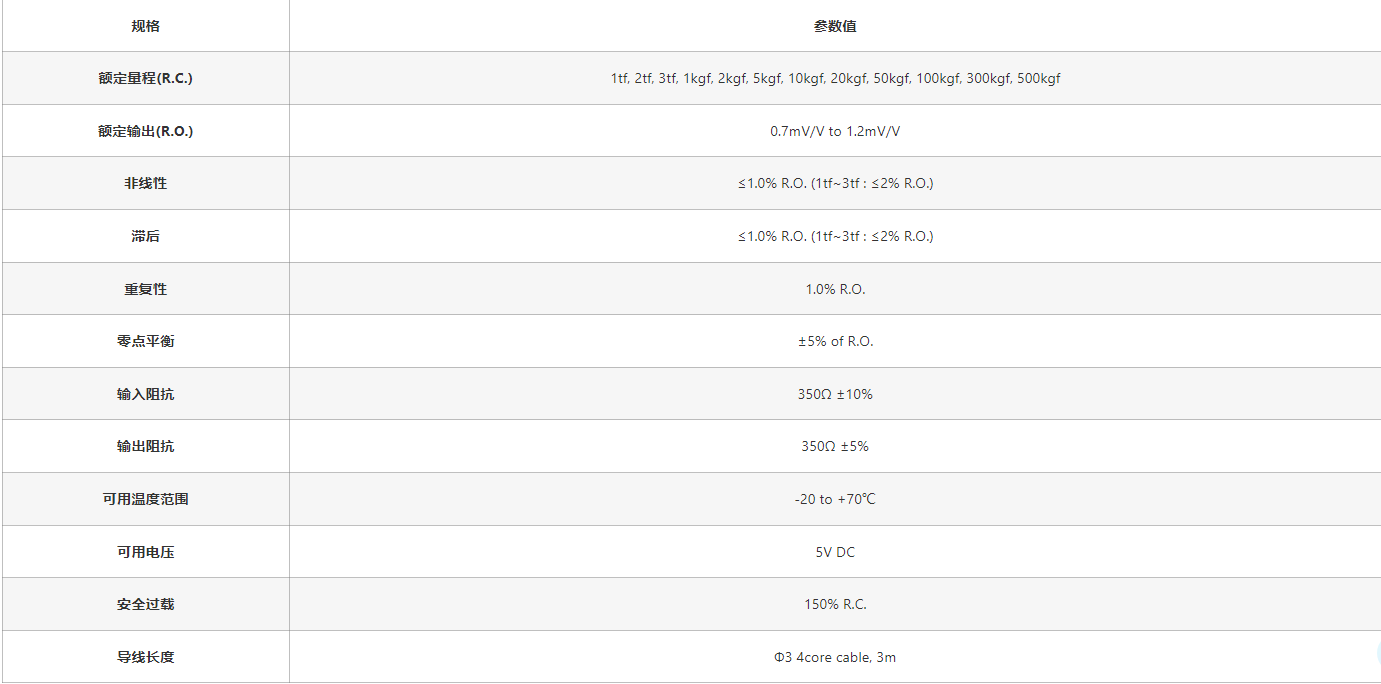The image size is (1381, 684).
Task: Select the 额定量程(R.C.) row label
Action: pyautogui.click(x=145, y=78)
